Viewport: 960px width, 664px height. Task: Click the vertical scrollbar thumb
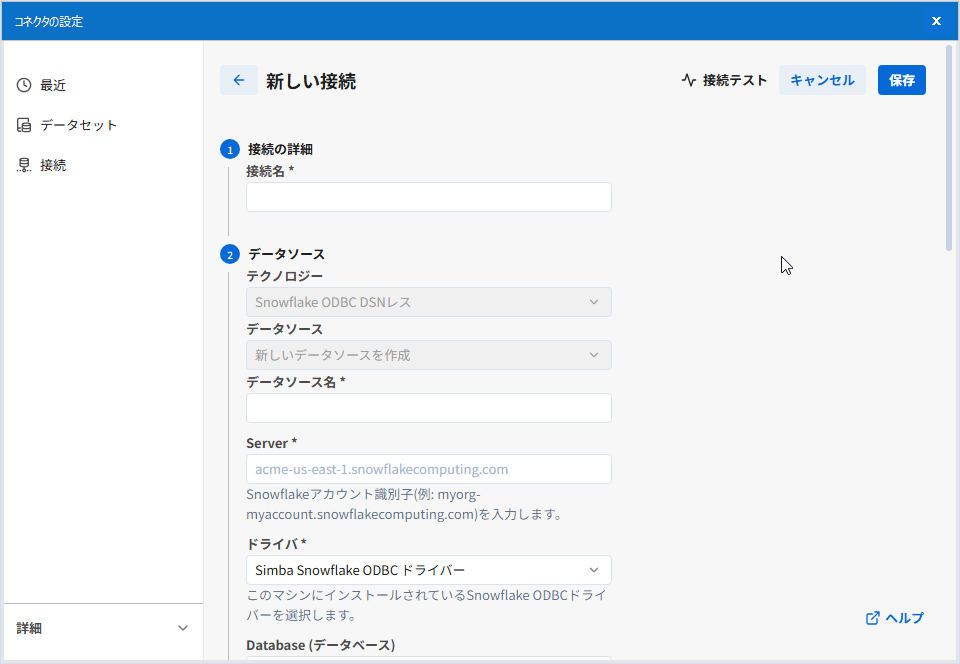coord(949,147)
